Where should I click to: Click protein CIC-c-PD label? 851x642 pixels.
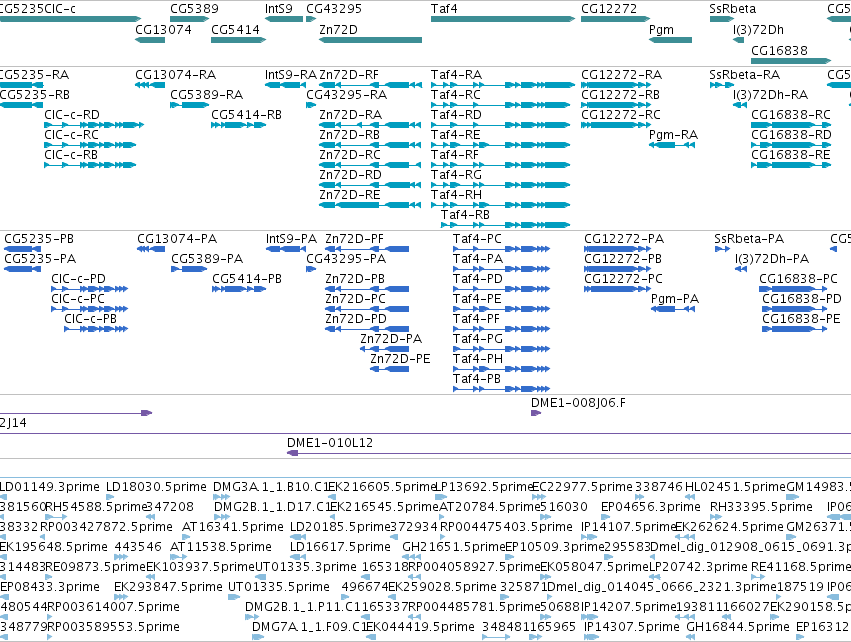coord(78,278)
